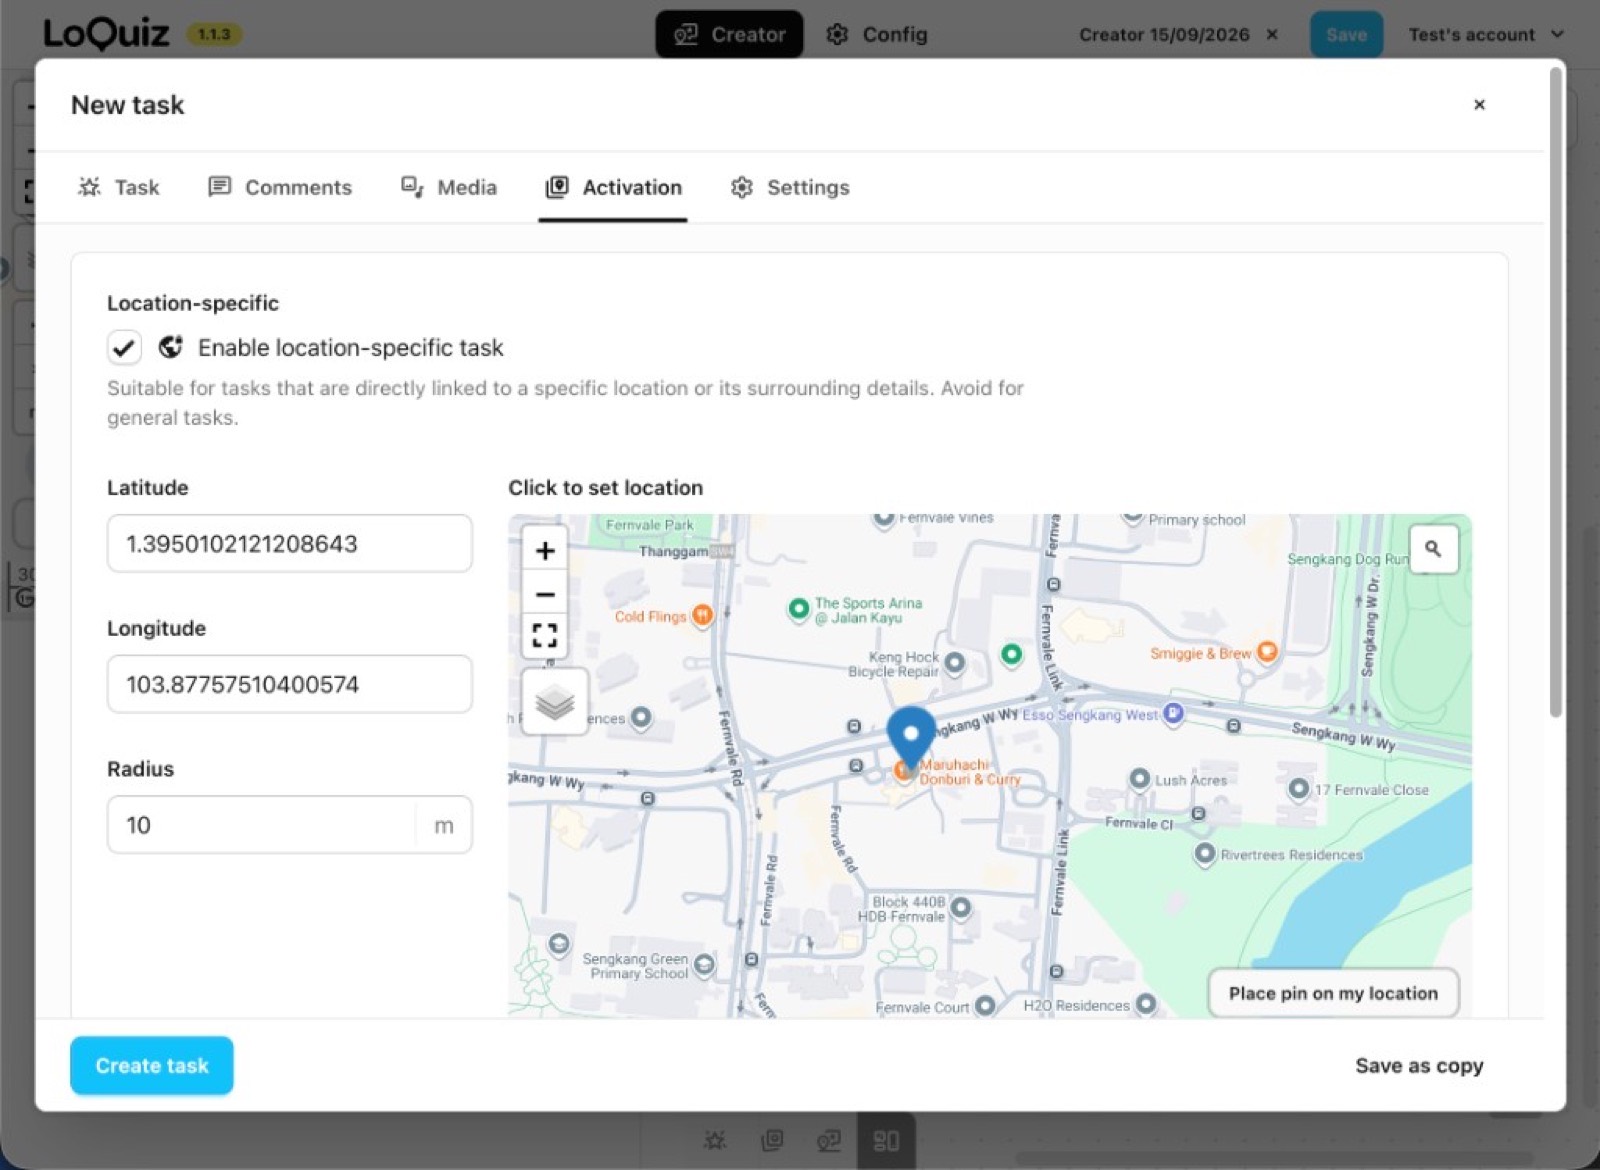Click H2O Residences marker
Screen dimensions: 1600x1170
1146,1003
